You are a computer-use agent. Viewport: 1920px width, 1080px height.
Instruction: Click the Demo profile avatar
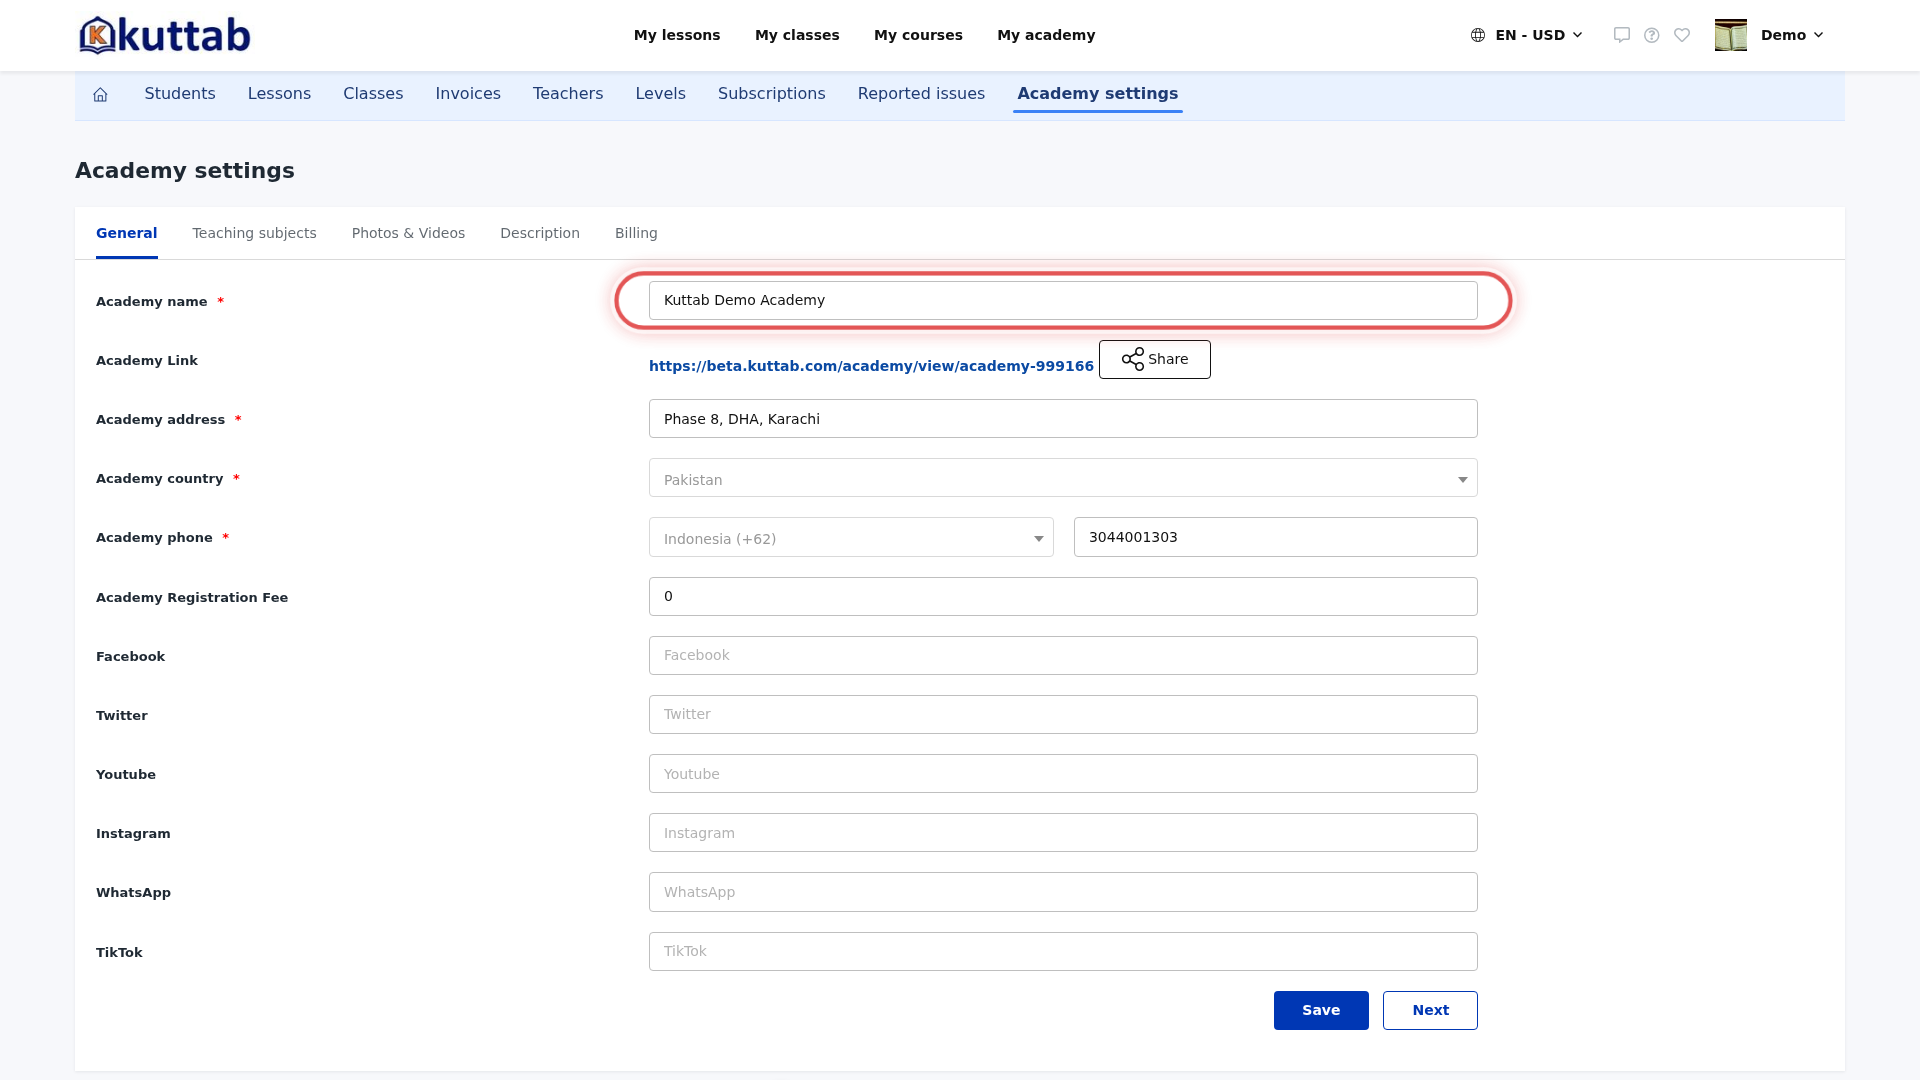(x=1731, y=35)
